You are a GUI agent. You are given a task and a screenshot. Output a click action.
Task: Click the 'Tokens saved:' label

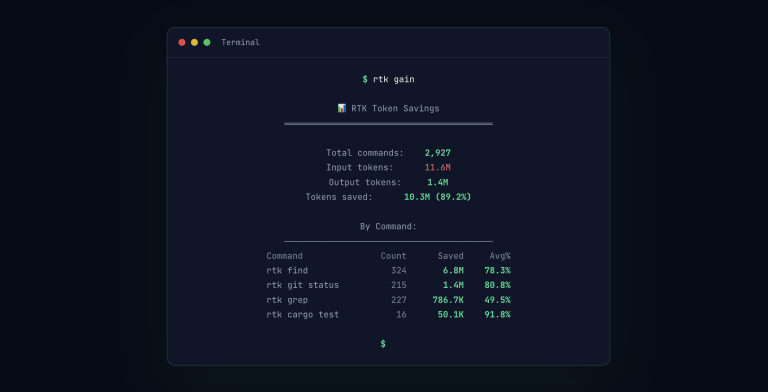click(x=339, y=197)
